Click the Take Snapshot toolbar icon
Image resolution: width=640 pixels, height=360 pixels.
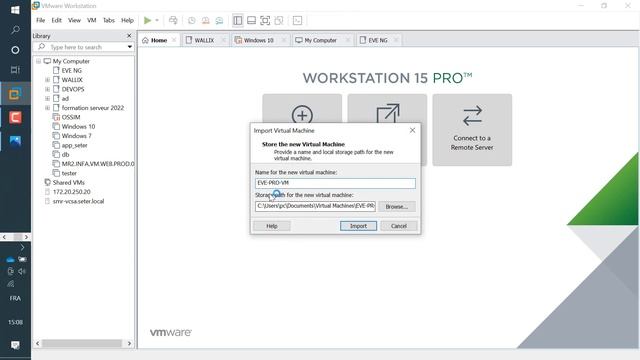pos(191,20)
